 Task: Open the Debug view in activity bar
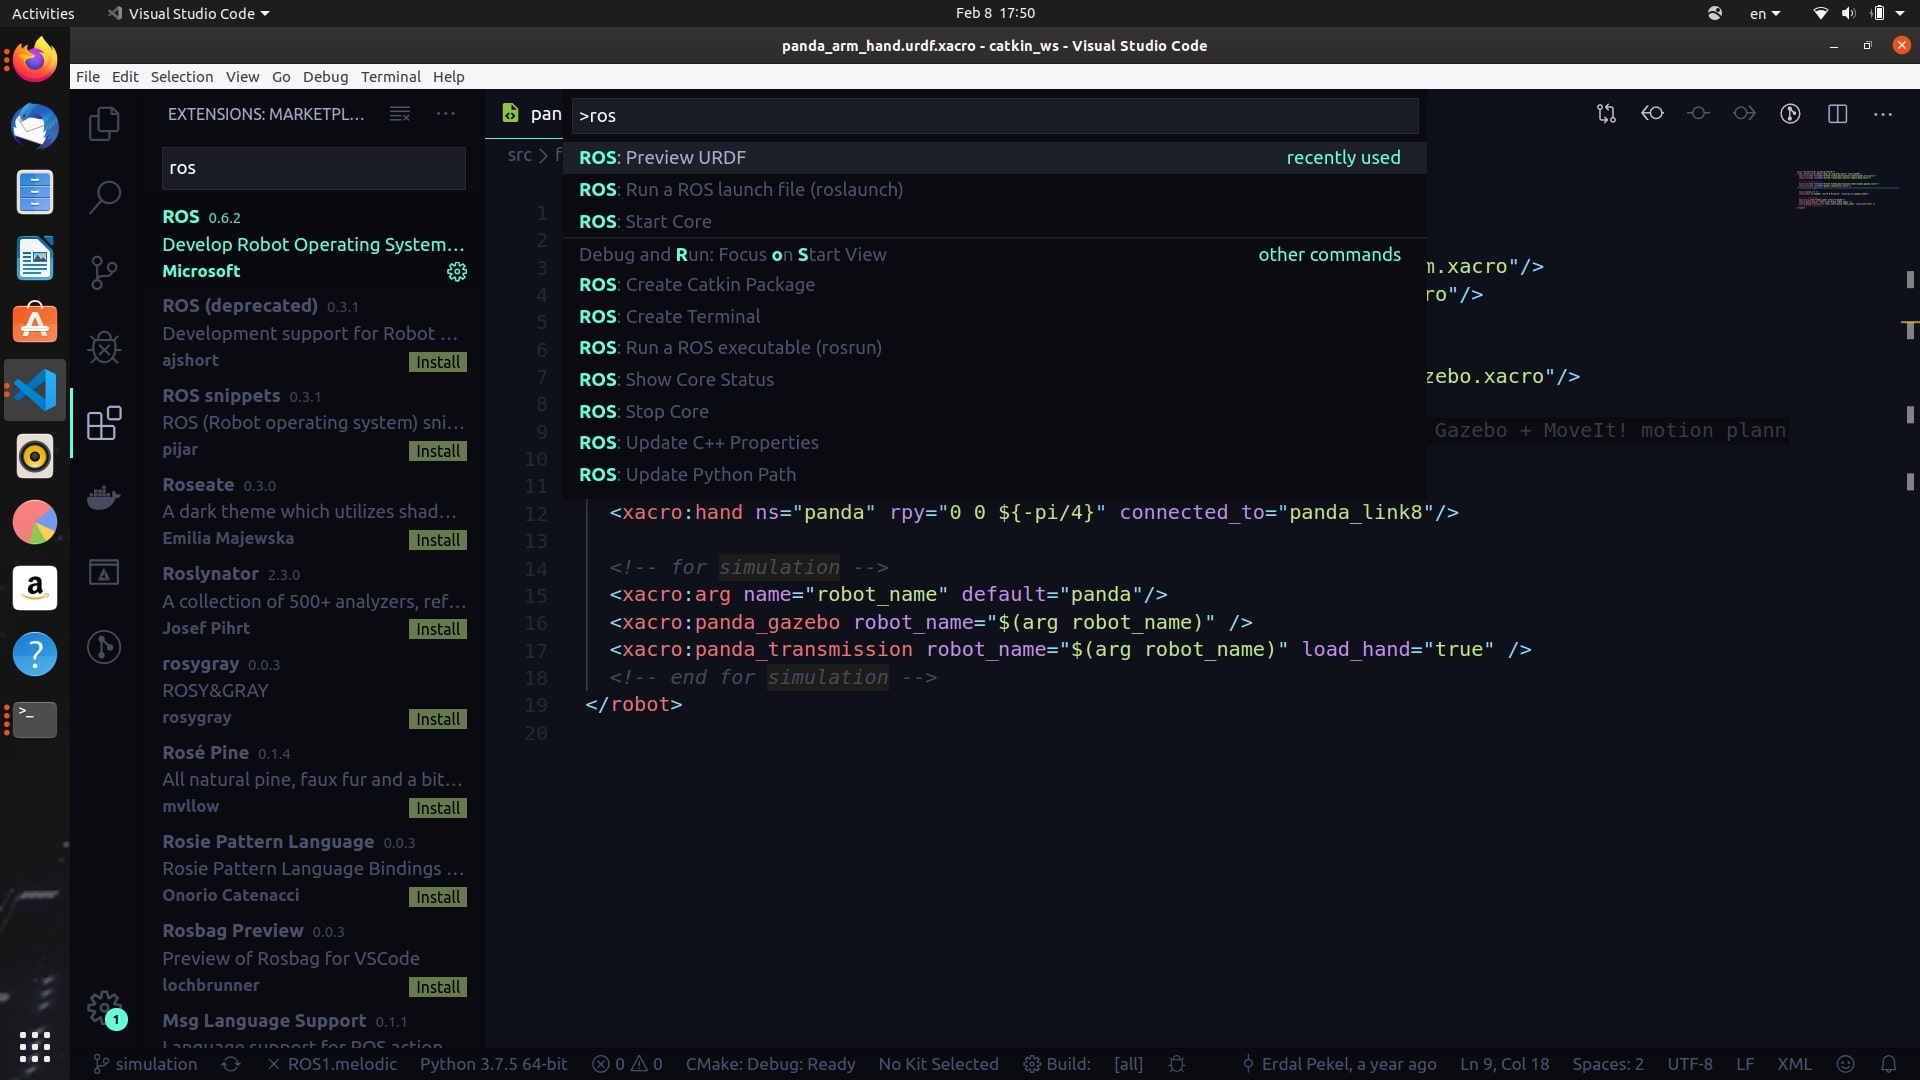click(104, 347)
